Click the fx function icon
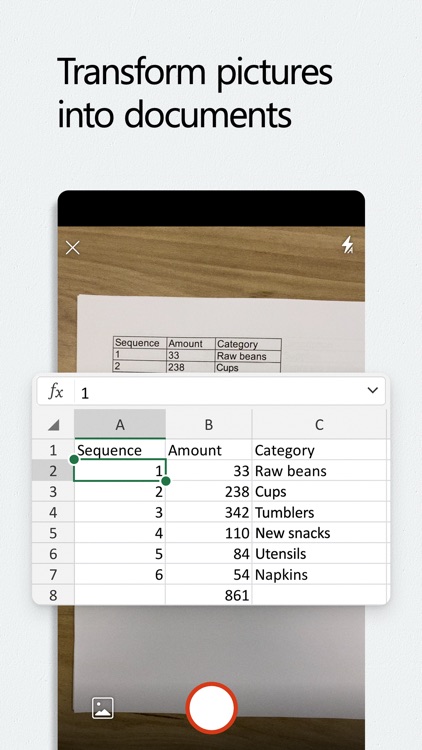 pos(56,392)
